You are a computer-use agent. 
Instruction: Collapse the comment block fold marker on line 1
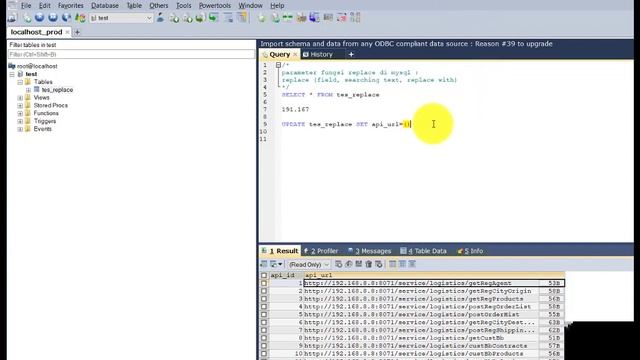278,65
